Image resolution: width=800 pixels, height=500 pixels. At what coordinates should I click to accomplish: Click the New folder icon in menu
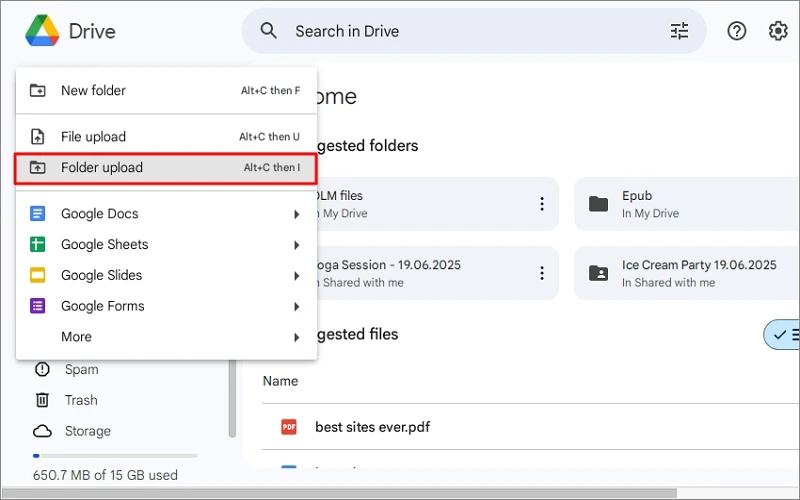[37, 90]
